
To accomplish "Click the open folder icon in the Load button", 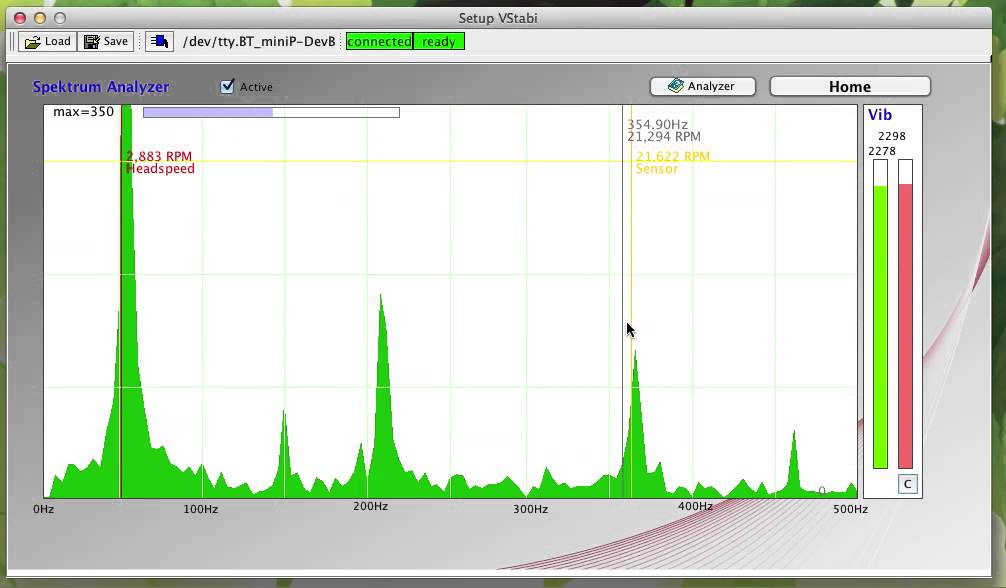I will (32, 42).
